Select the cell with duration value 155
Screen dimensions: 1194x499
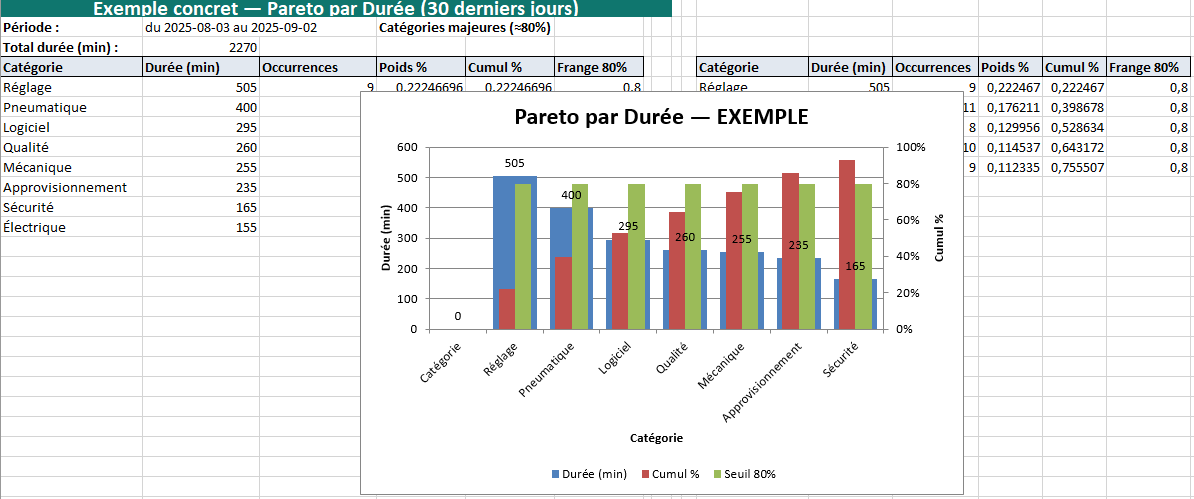tap(200, 227)
